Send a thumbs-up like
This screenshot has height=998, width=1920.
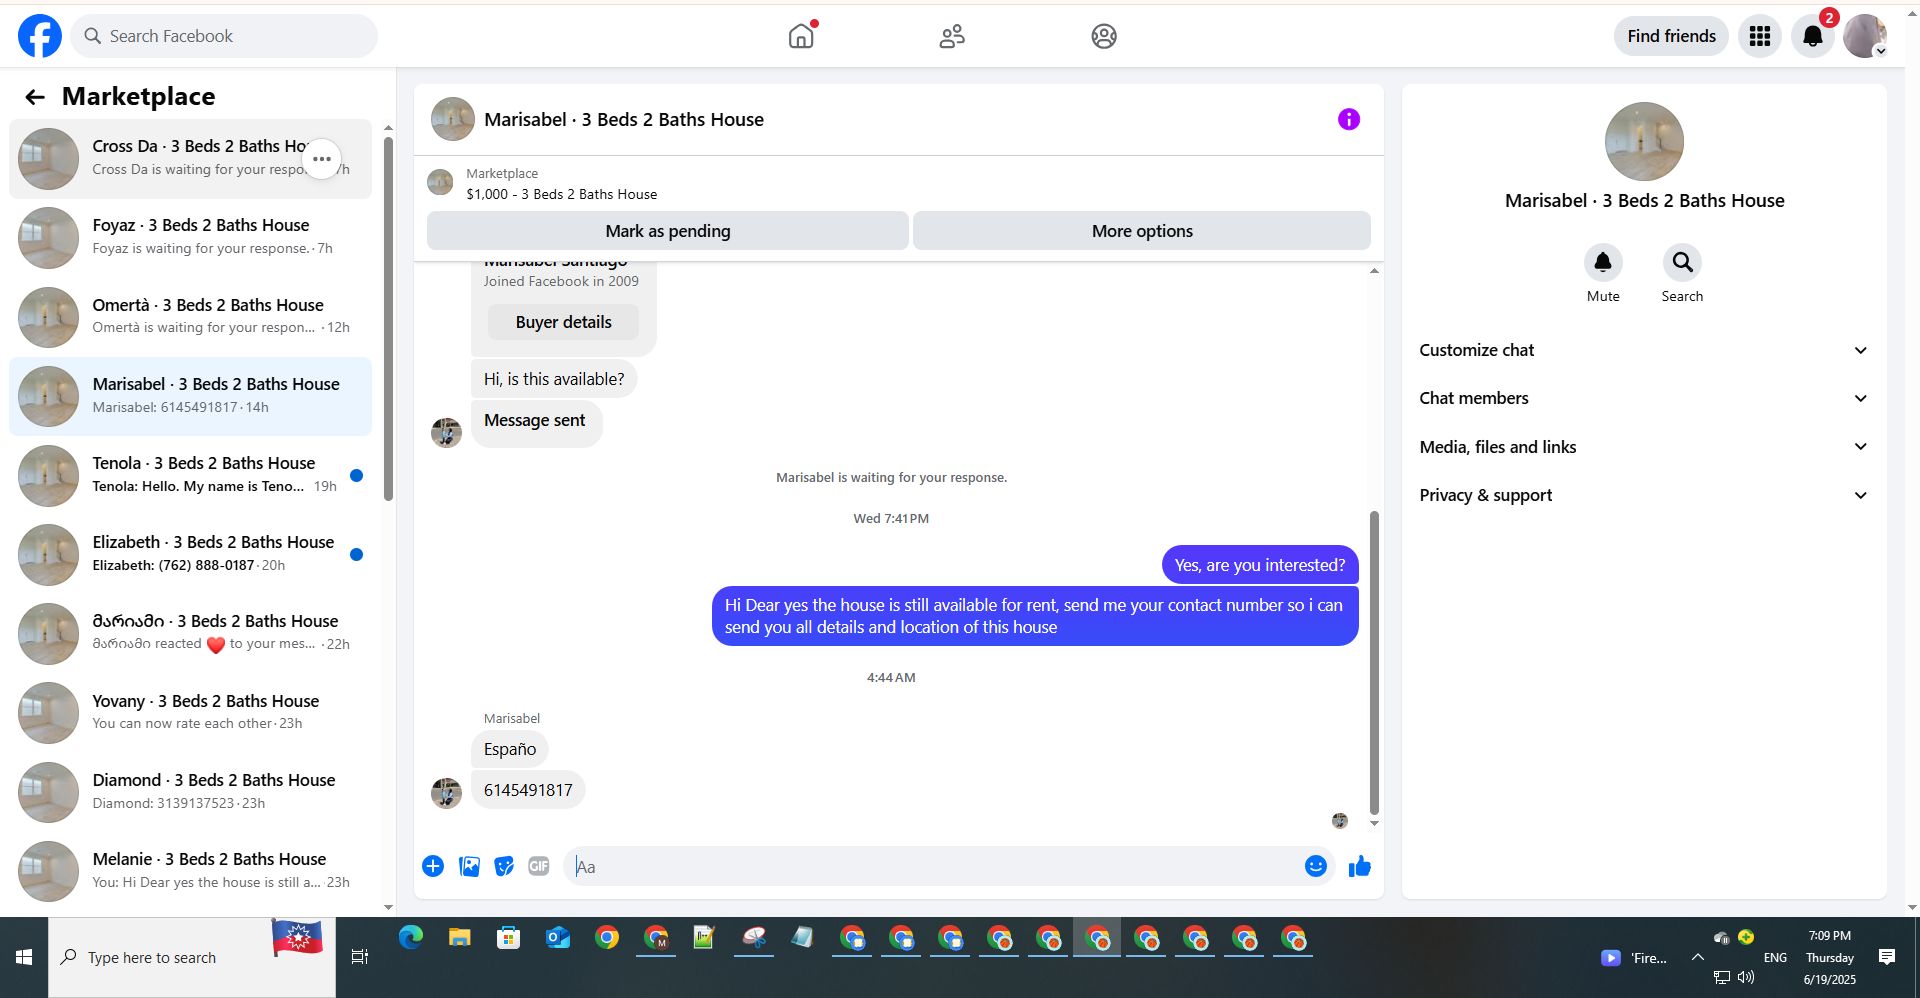pyautogui.click(x=1360, y=866)
